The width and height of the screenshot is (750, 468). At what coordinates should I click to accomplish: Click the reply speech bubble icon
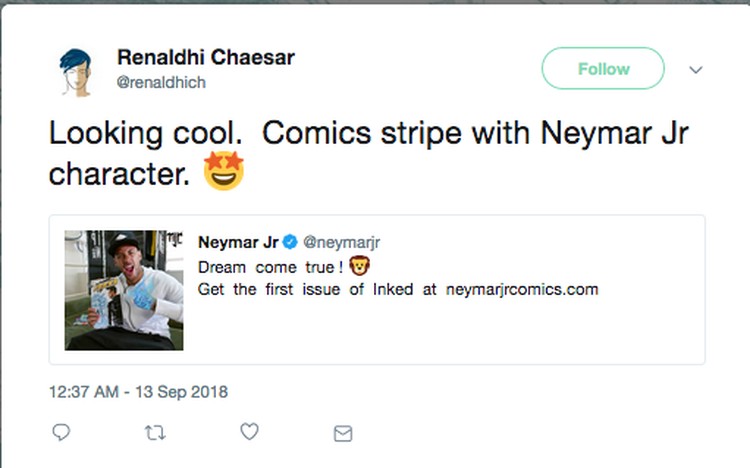pyautogui.click(x=61, y=433)
